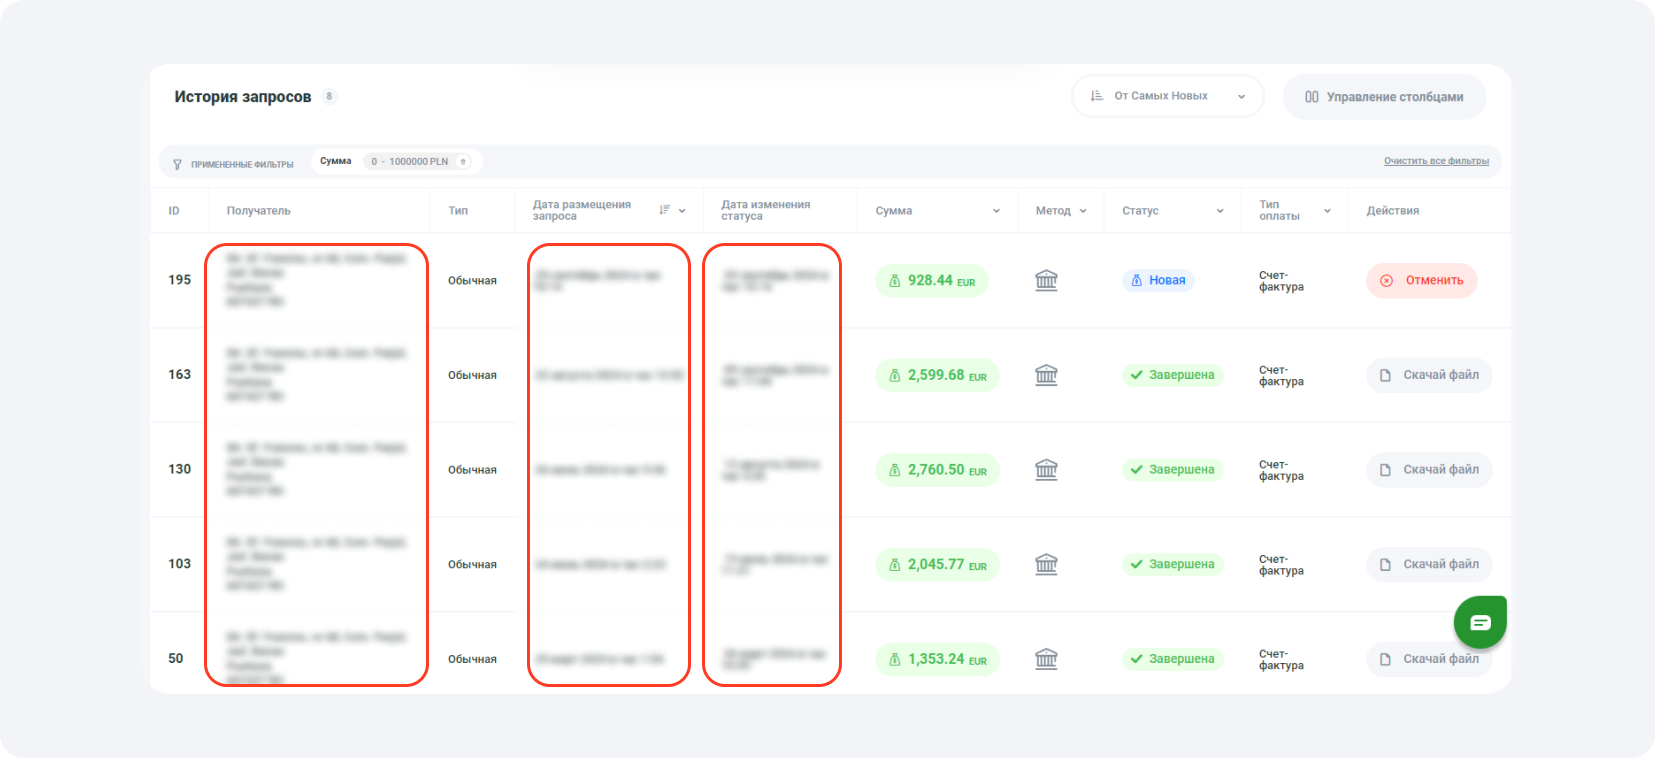Click the Дата изменения статуса column header

[766, 210]
